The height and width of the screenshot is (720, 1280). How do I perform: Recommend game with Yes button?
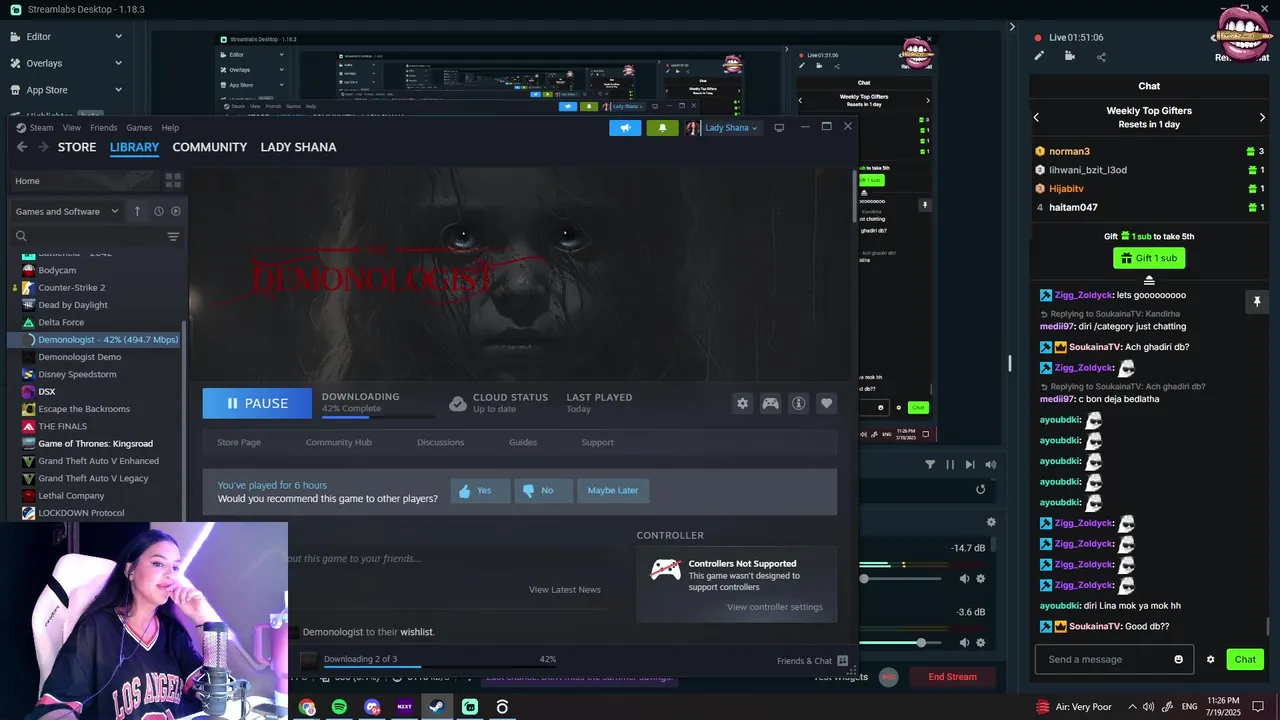pyautogui.click(x=480, y=491)
